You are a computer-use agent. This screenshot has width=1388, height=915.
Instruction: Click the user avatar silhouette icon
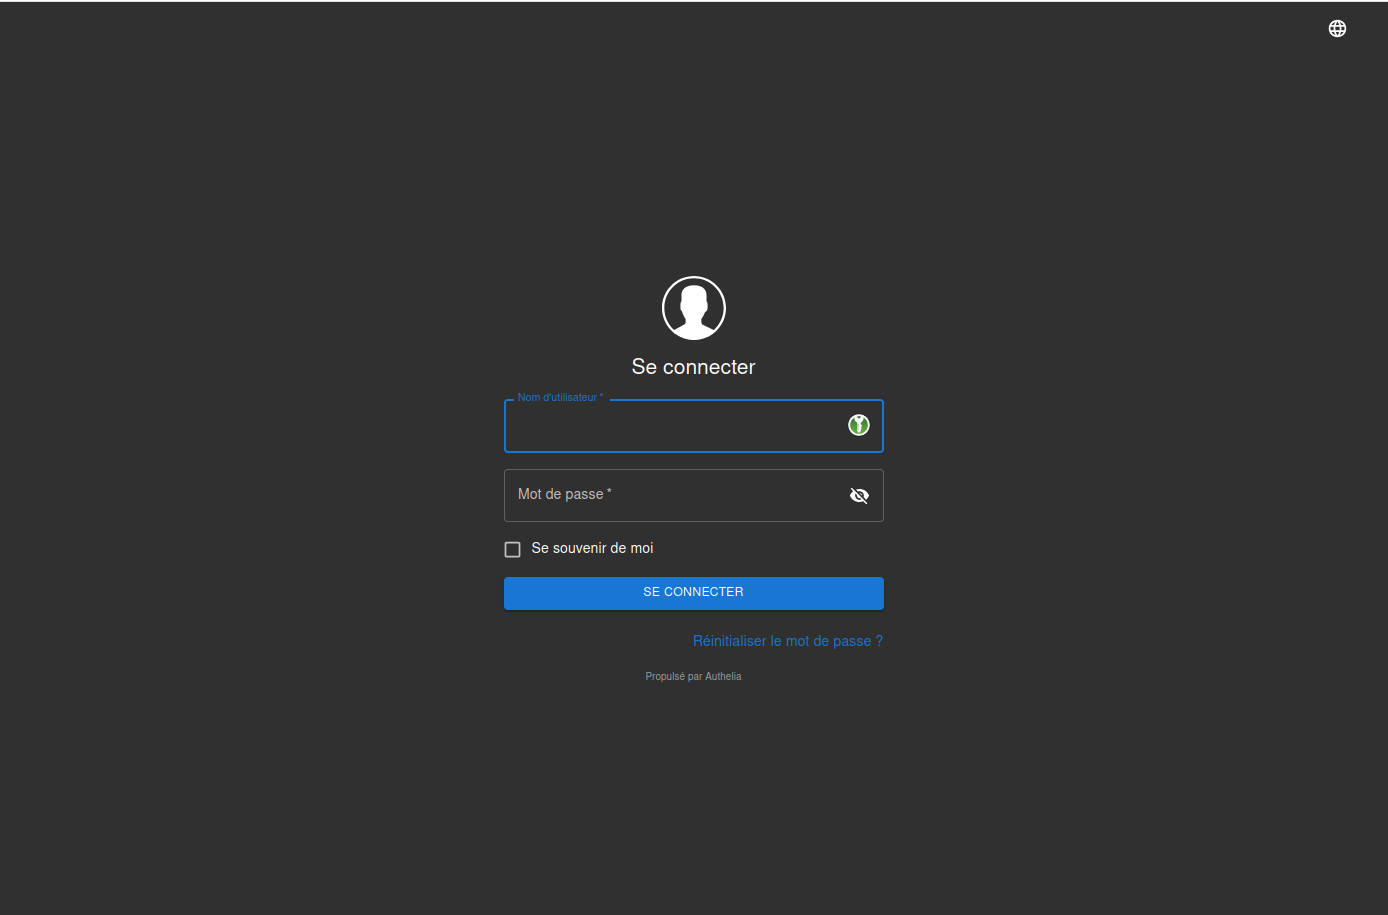coord(693,308)
